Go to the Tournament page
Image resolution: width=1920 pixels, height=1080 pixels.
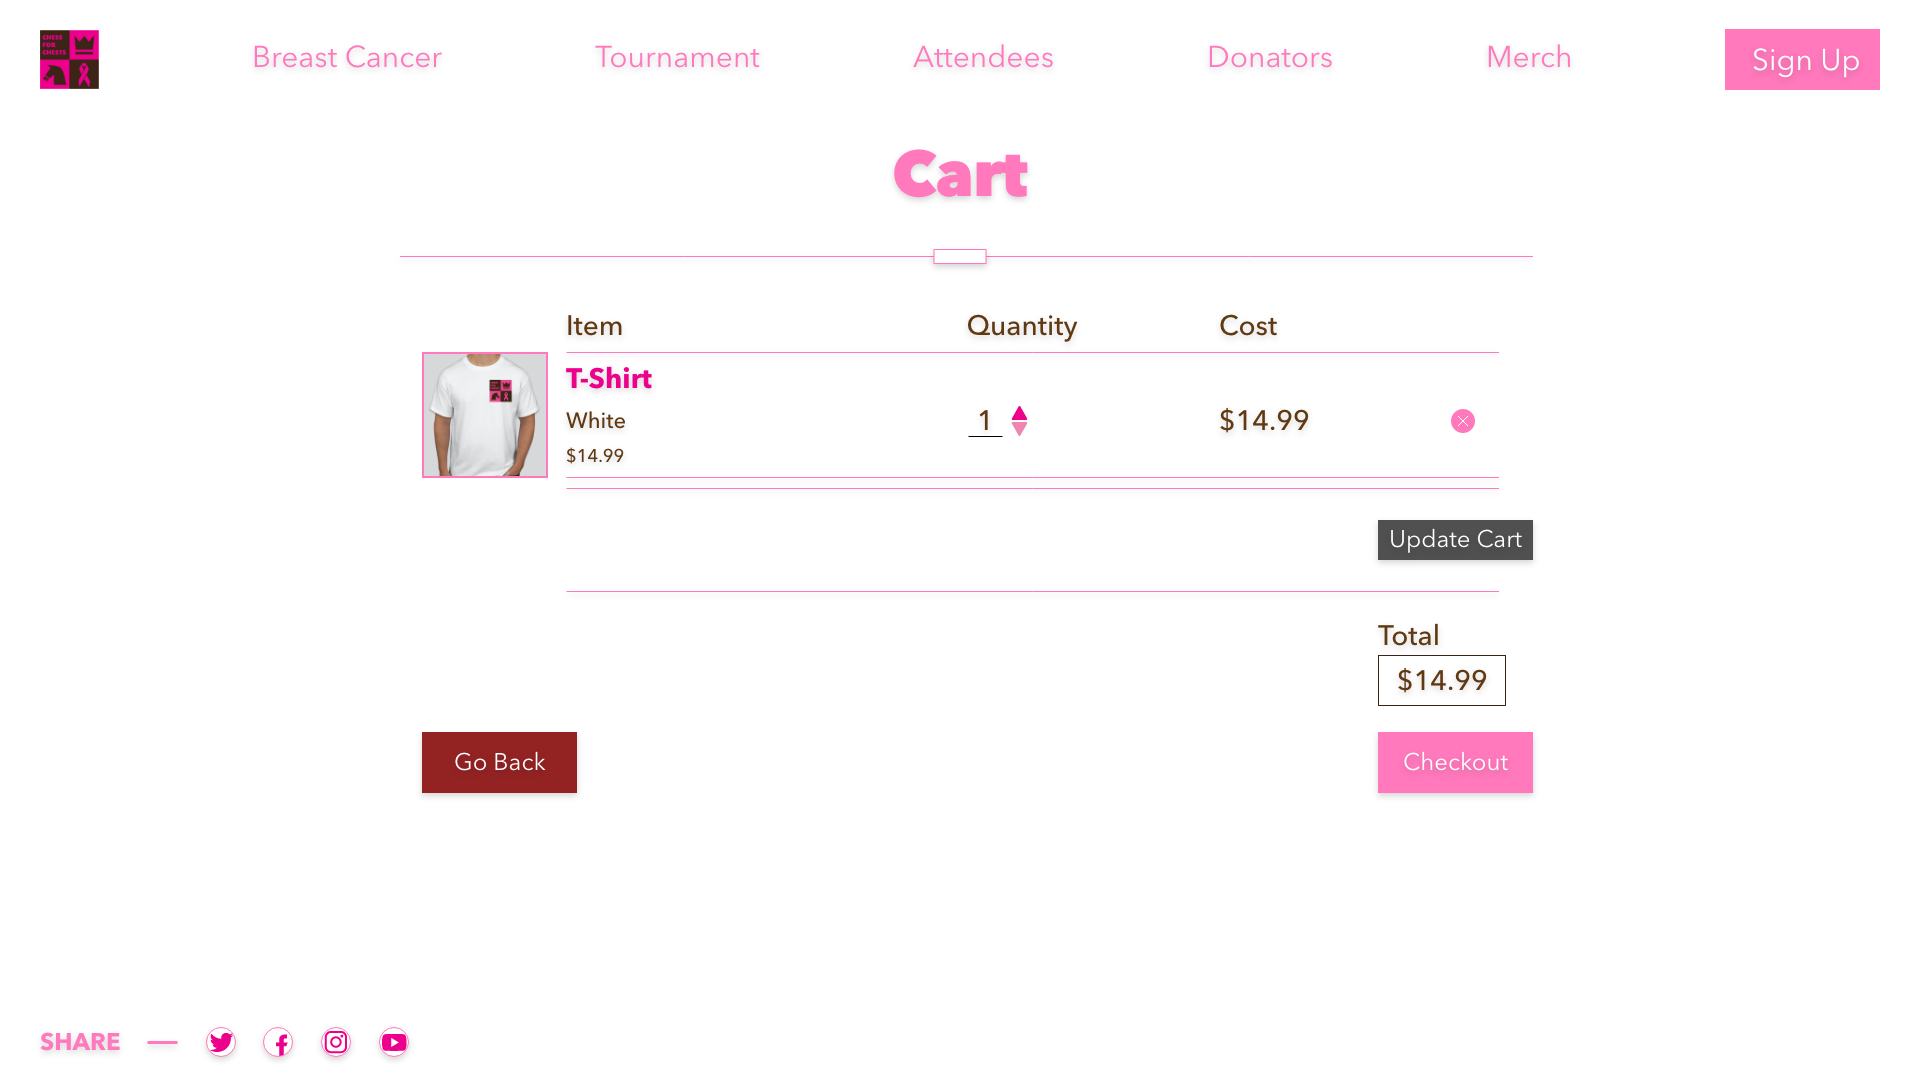[677, 58]
